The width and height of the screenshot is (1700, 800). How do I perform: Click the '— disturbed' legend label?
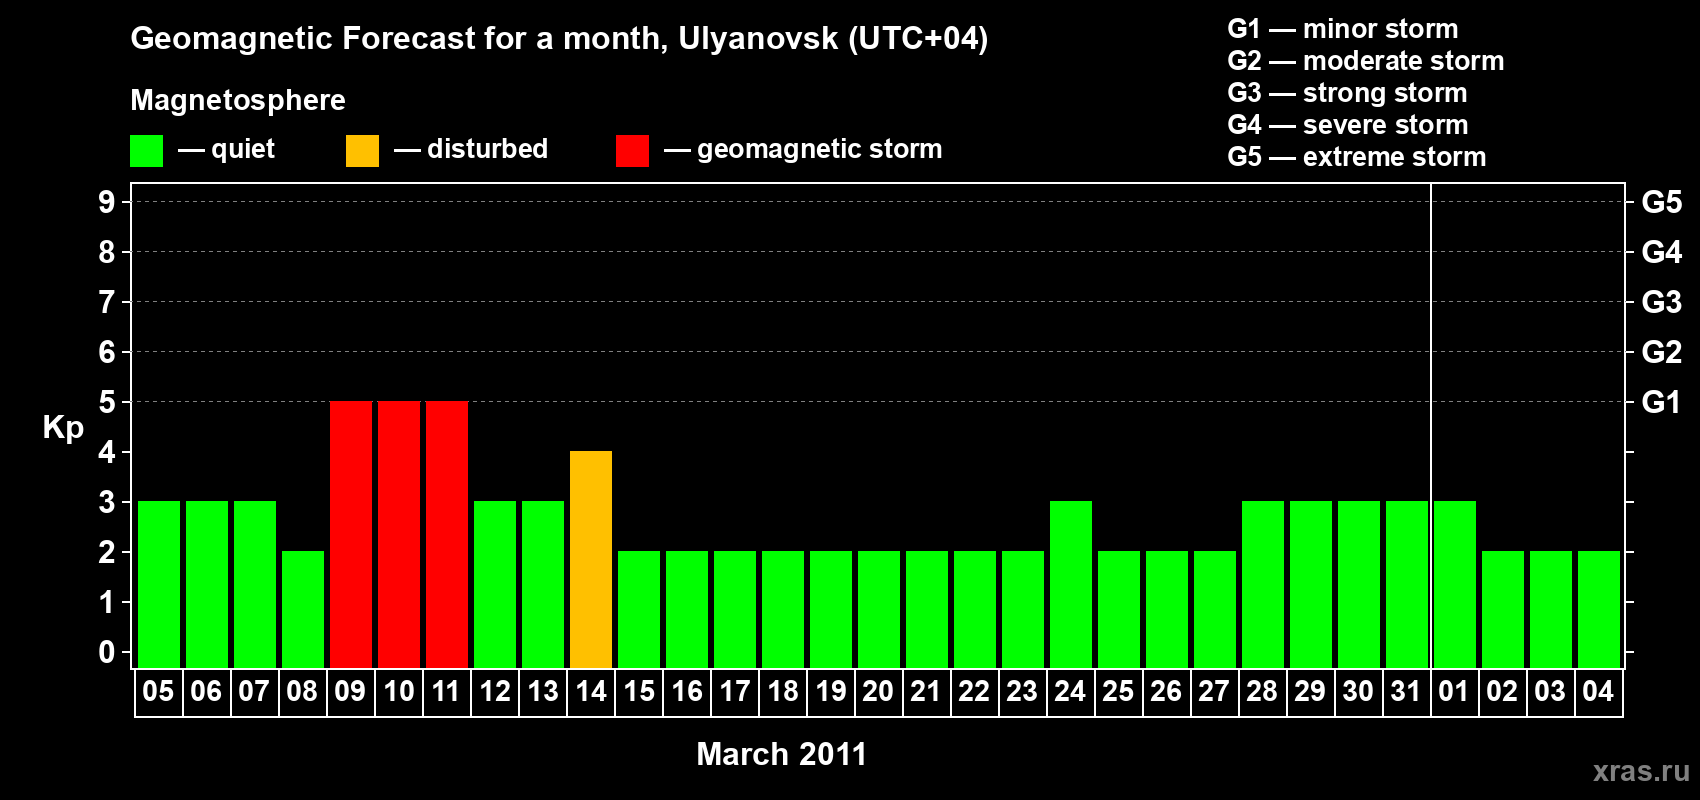pyautogui.click(x=471, y=149)
